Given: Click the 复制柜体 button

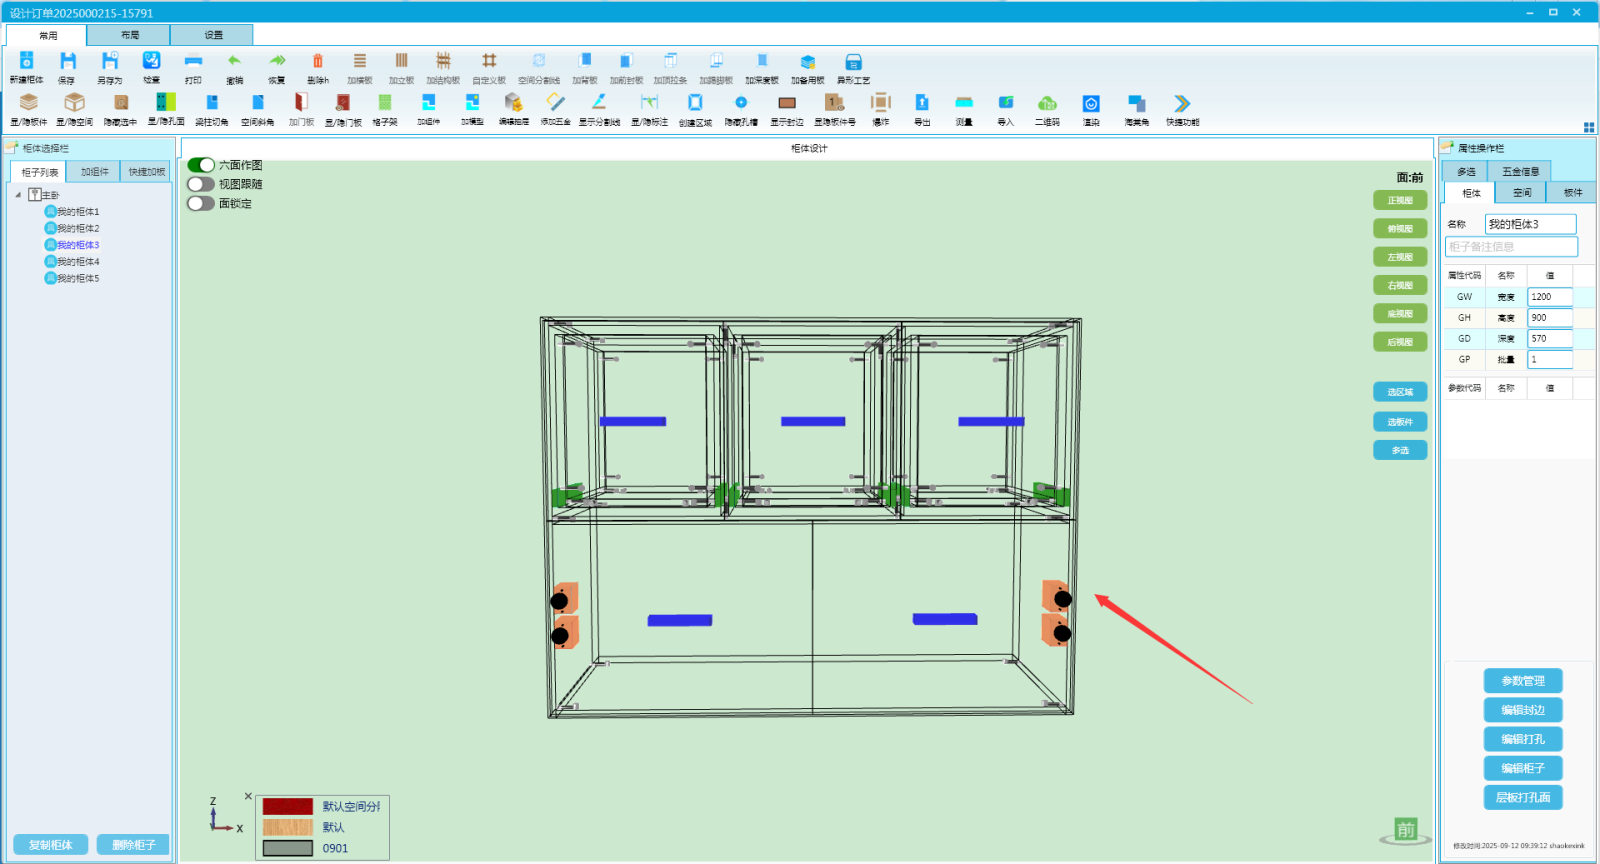Looking at the screenshot, I should click(51, 845).
